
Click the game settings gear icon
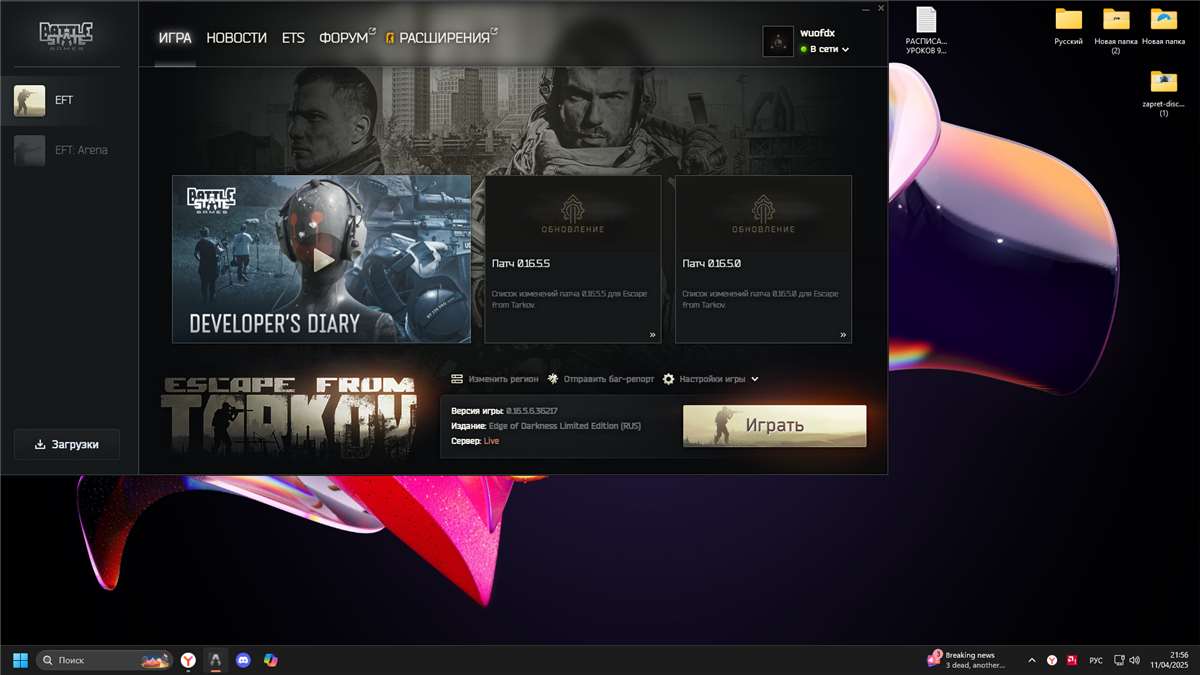669,379
